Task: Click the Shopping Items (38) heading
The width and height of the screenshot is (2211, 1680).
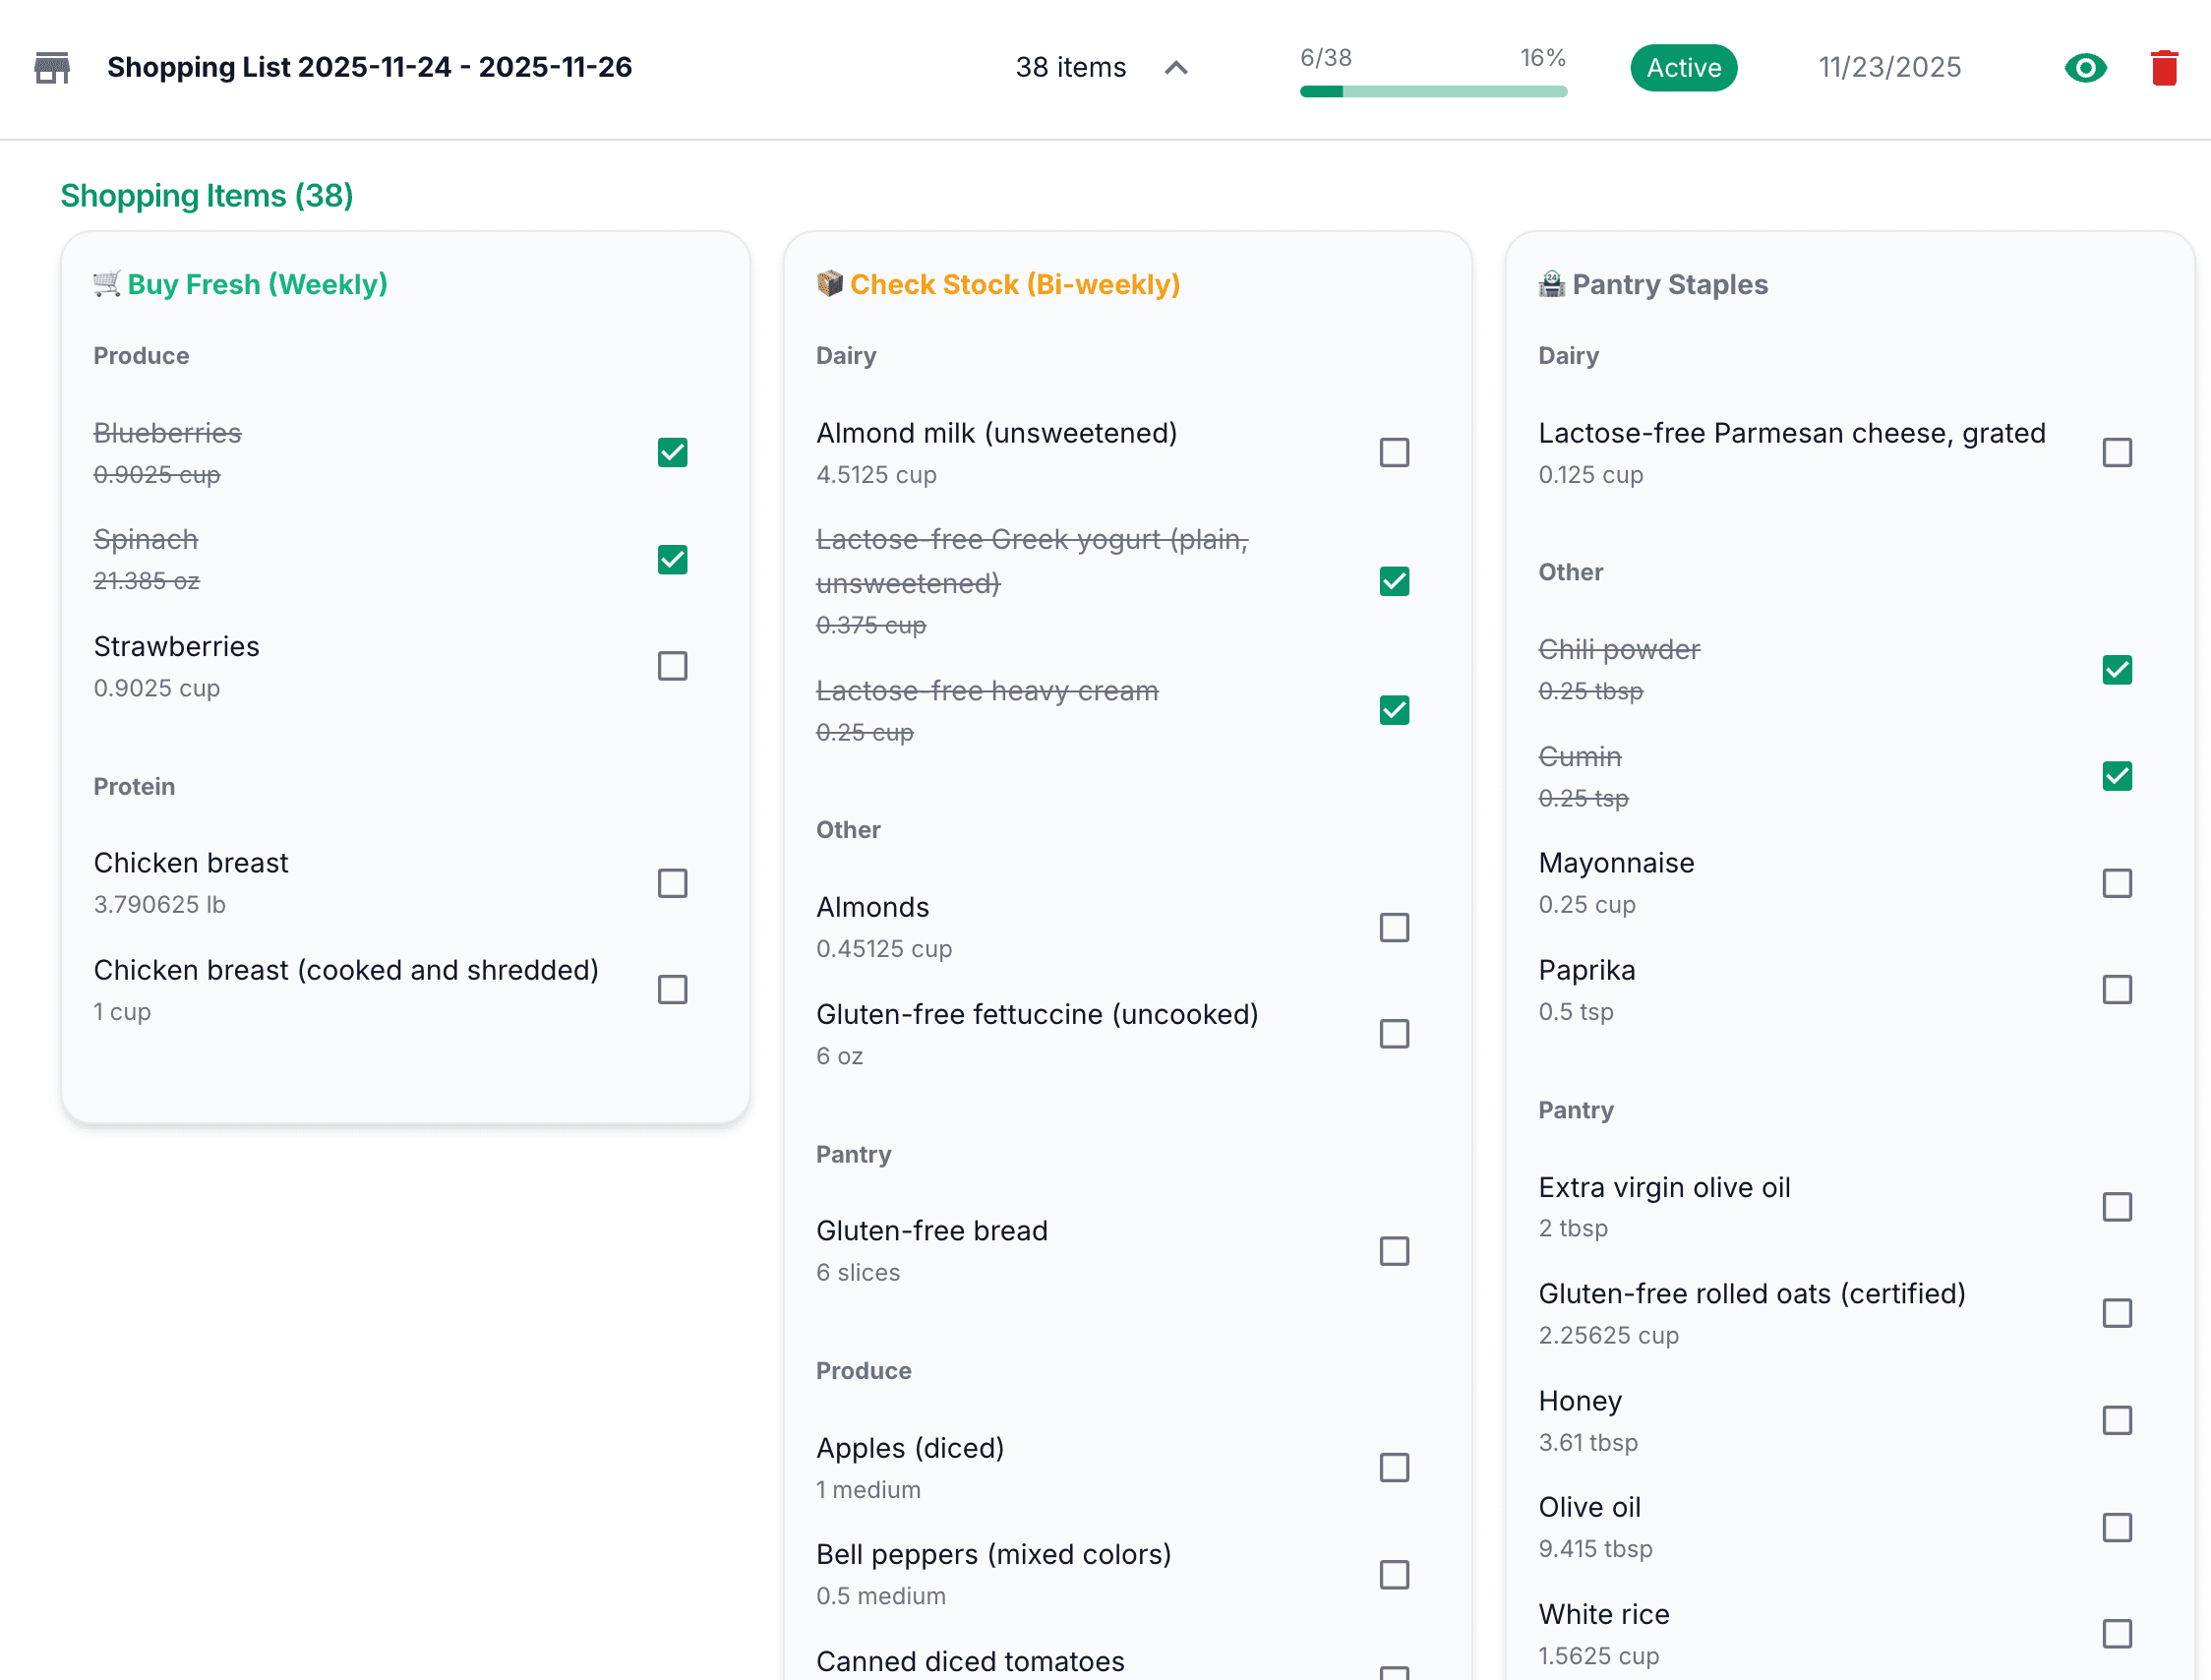Action: pos(207,196)
